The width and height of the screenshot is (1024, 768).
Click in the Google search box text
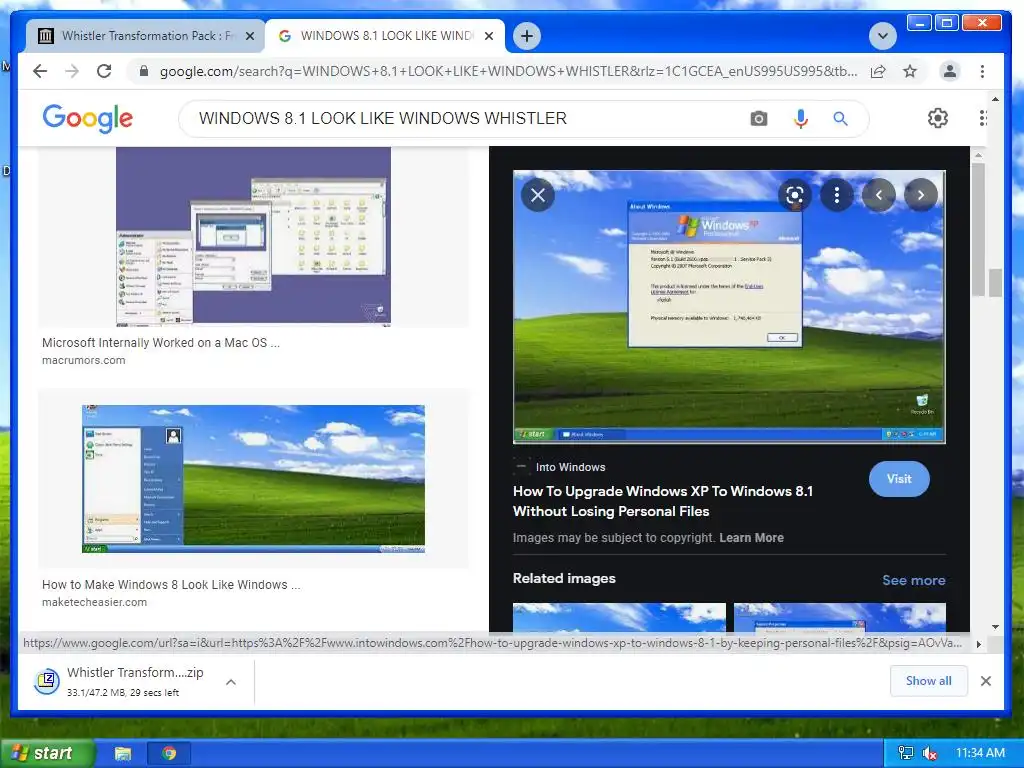(383, 119)
